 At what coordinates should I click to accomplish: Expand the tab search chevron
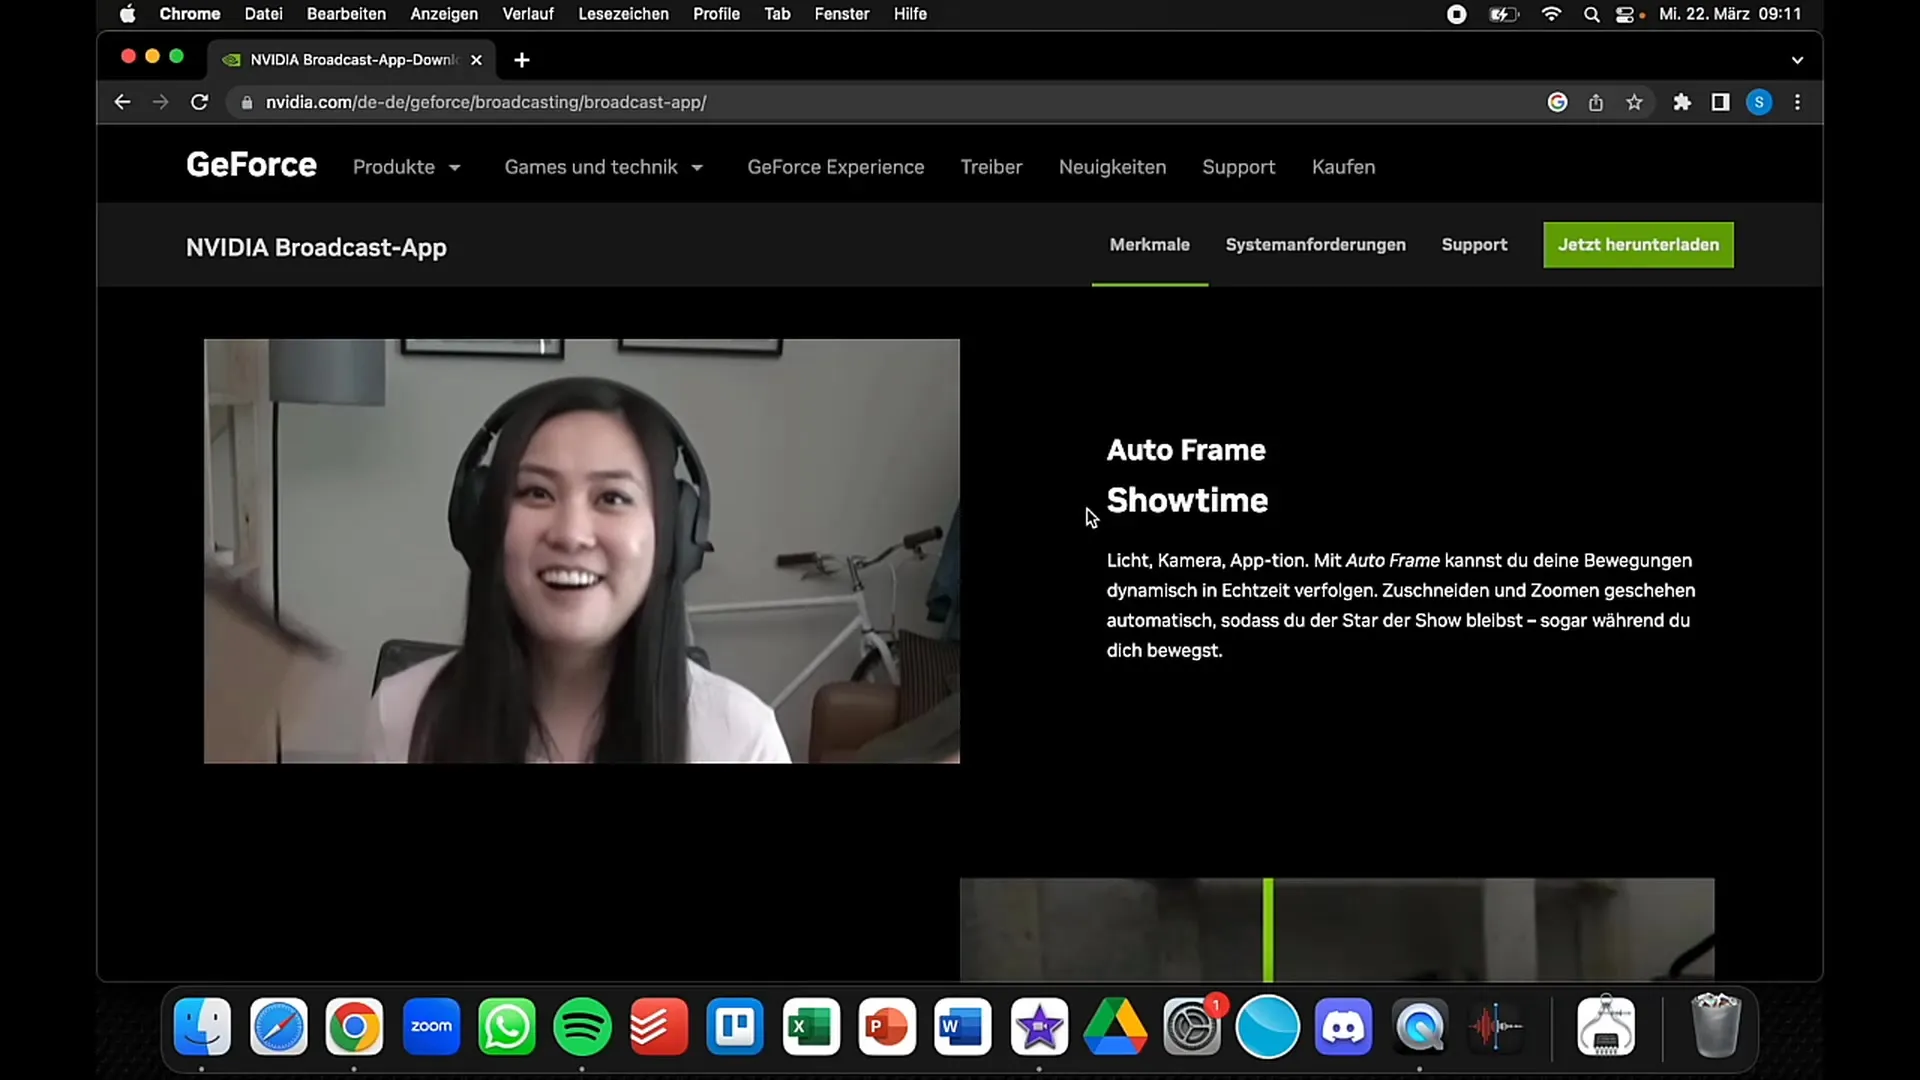click(x=1797, y=60)
